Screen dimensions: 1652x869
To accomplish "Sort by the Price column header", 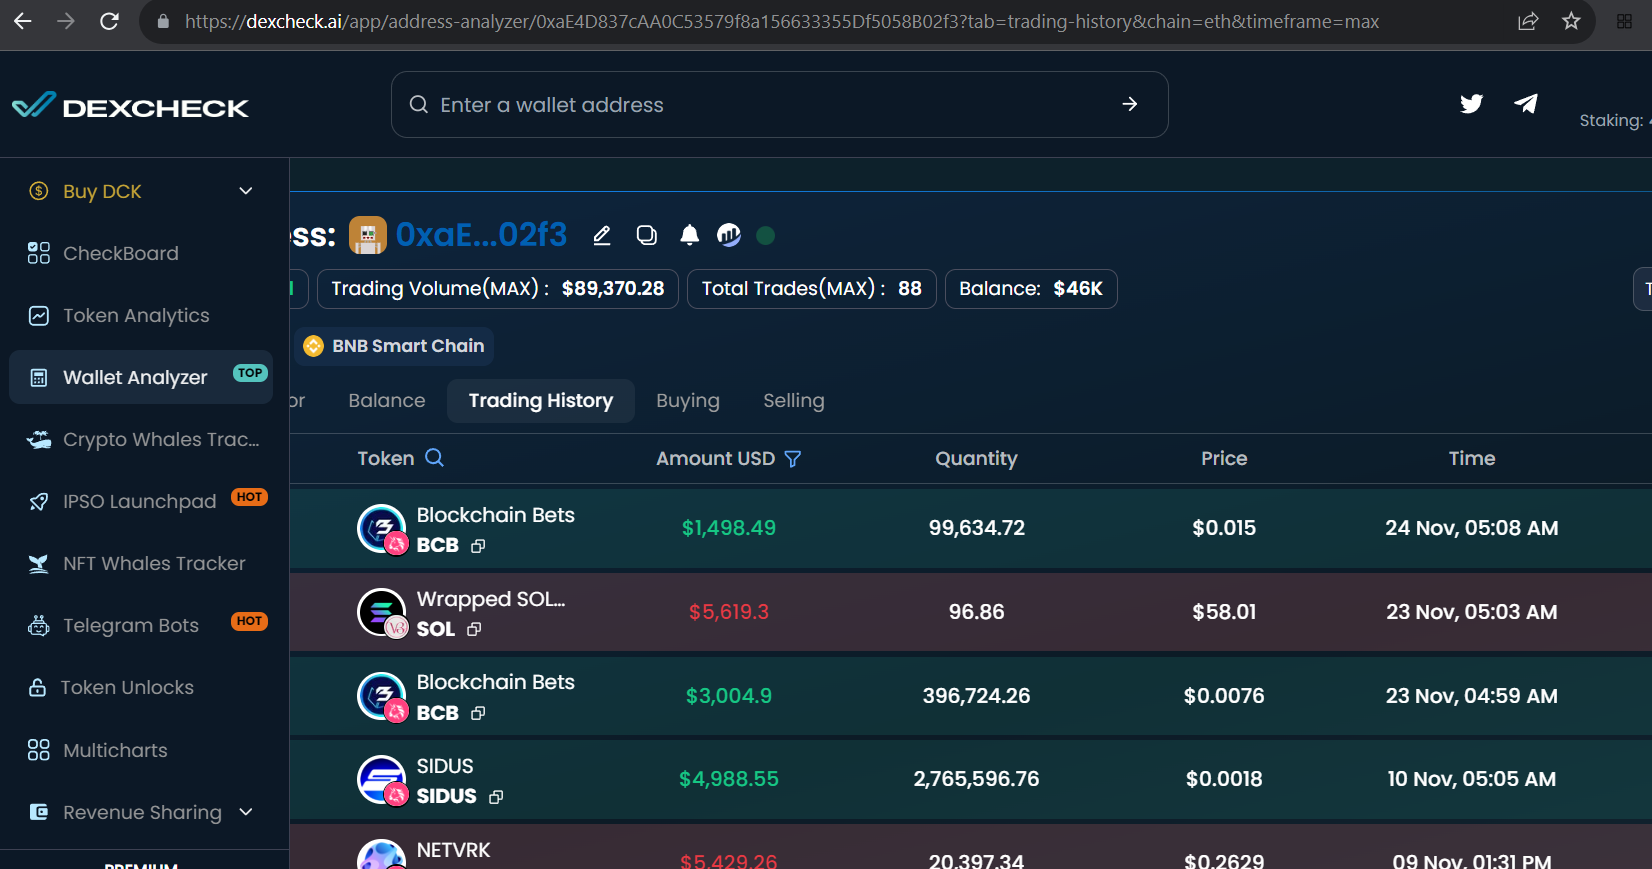I will [x=1224, y=459].
